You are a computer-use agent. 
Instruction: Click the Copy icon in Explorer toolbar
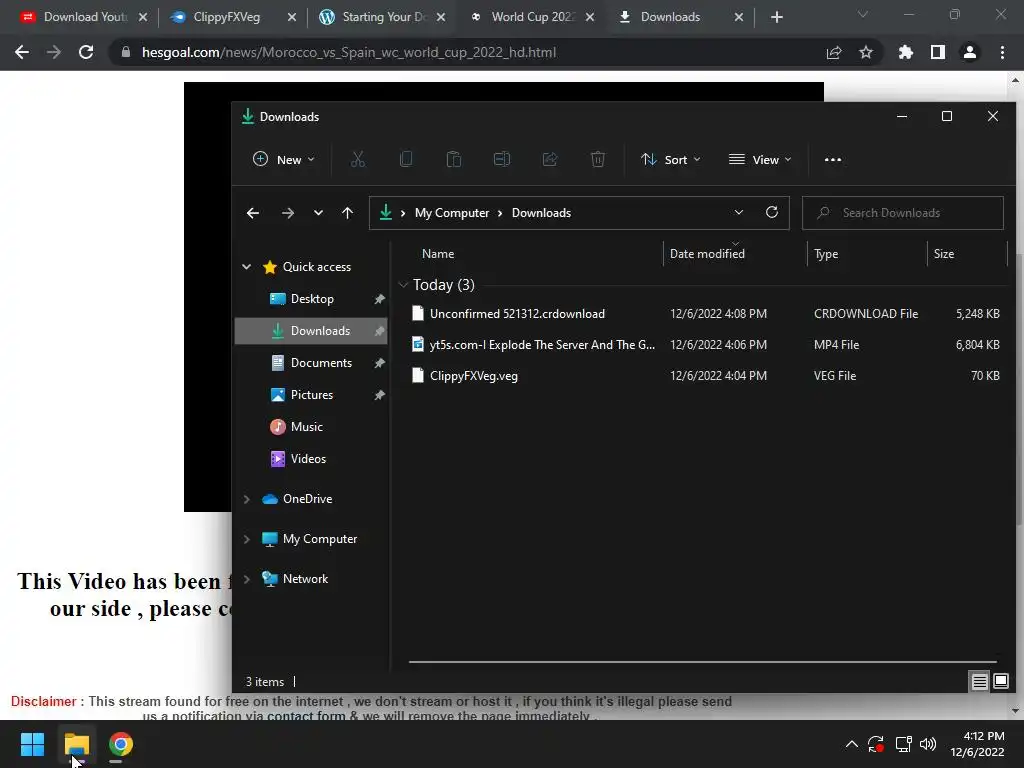(406, 159)
